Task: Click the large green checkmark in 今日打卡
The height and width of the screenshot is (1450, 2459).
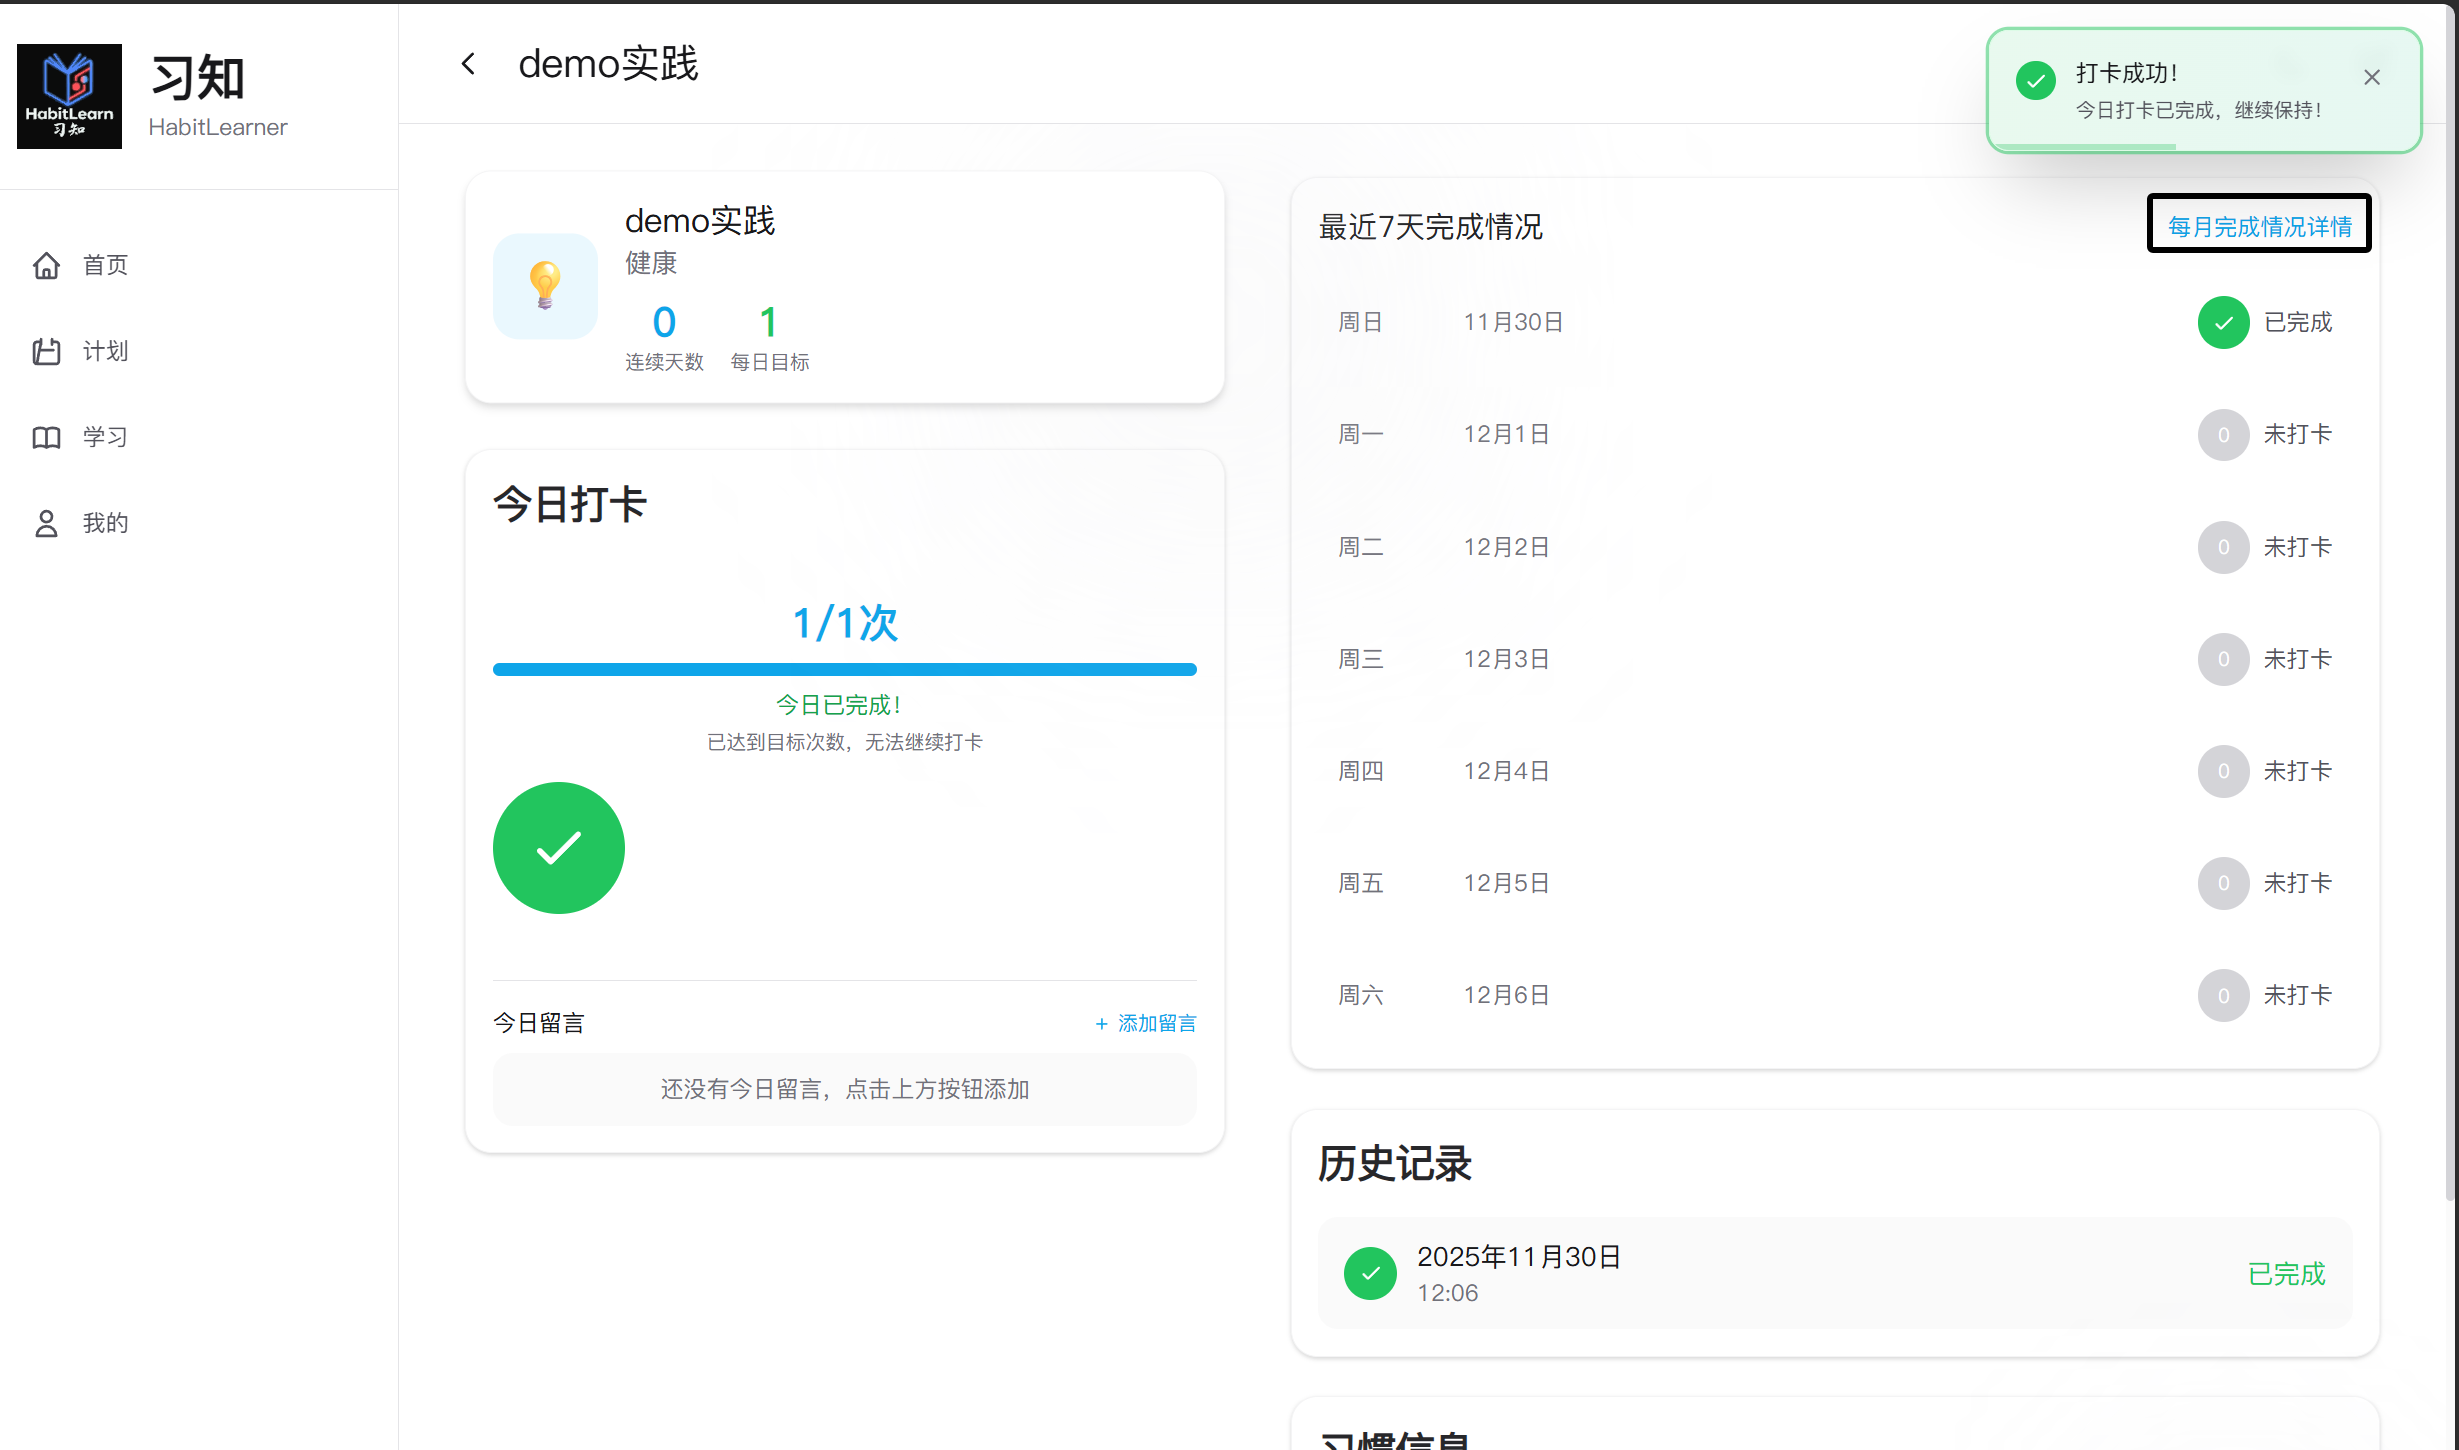Action: click(558, 847)
